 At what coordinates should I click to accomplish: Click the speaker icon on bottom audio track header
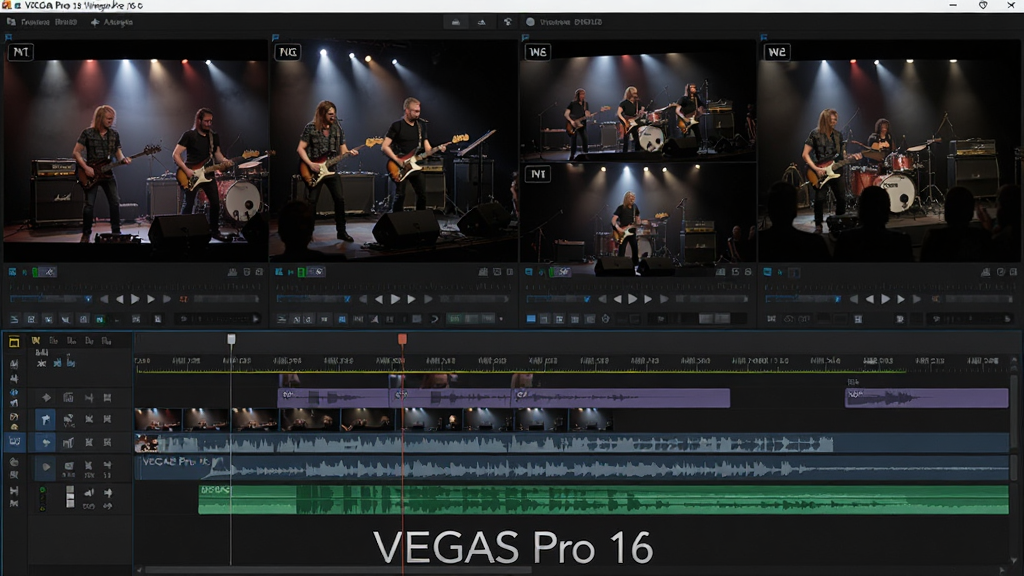point(89,492)
